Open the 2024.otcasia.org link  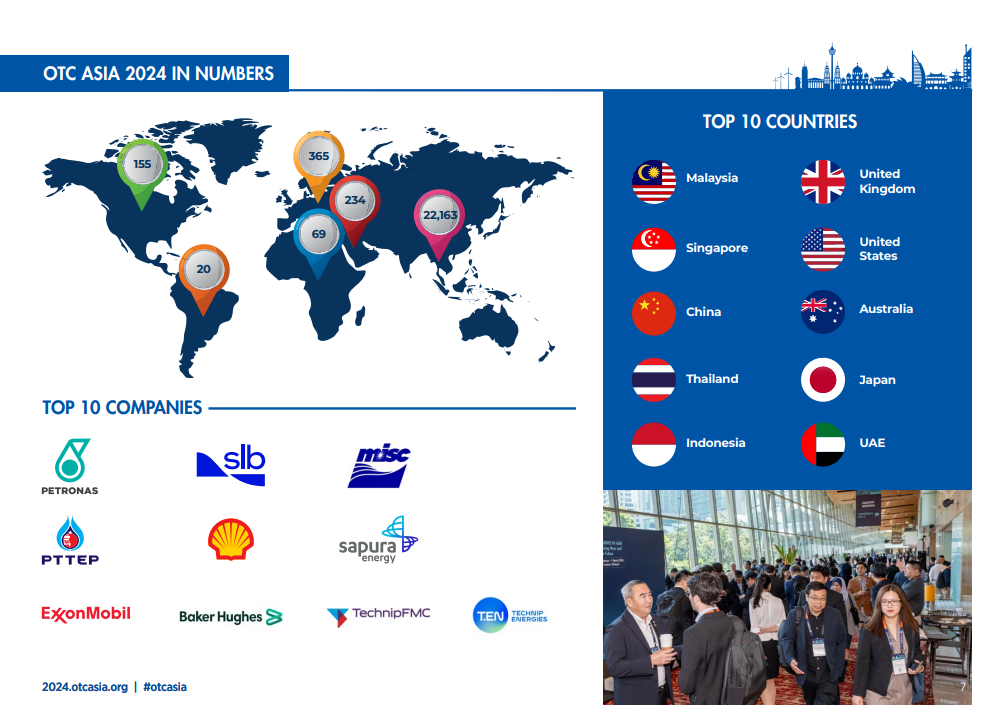[x=85, y=687]
